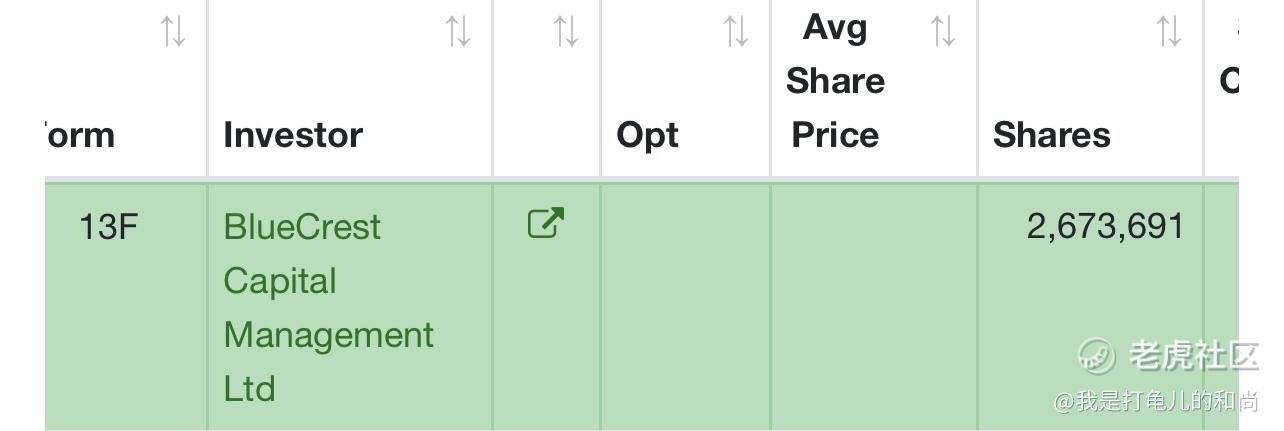The image size is (1284, 431).
Task: Click the Avg Share Price header label
Action: [835, 81]
